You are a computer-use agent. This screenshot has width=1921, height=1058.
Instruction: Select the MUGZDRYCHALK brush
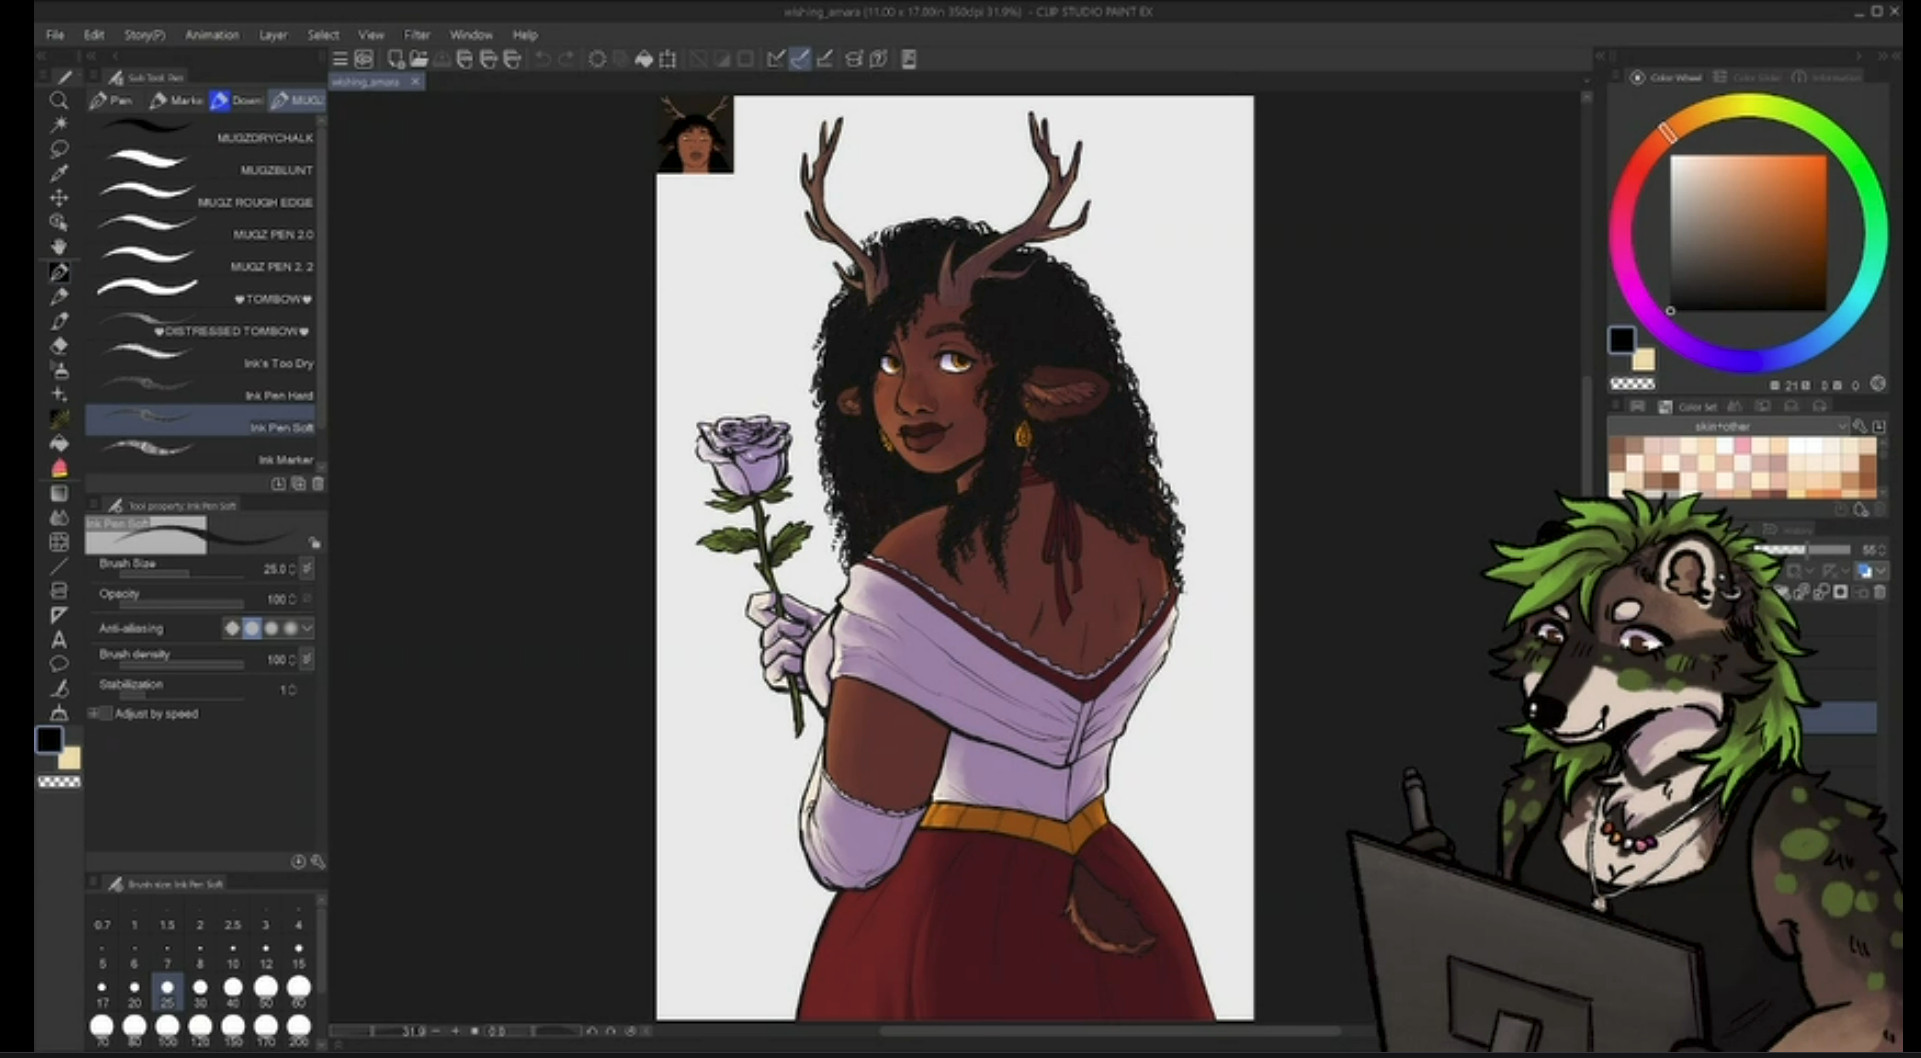click(200, 132)
